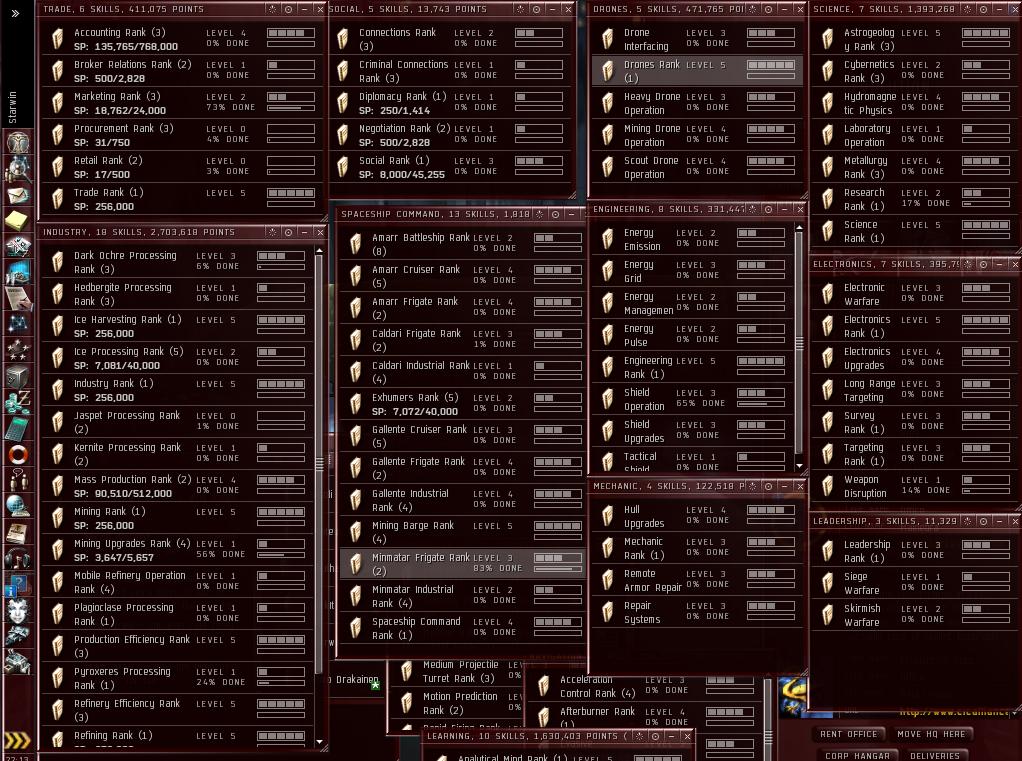Click the circle icon in Mechanic window header
Image resolution: width=1022 pixels, height=761 pixels.
[768, 486]
